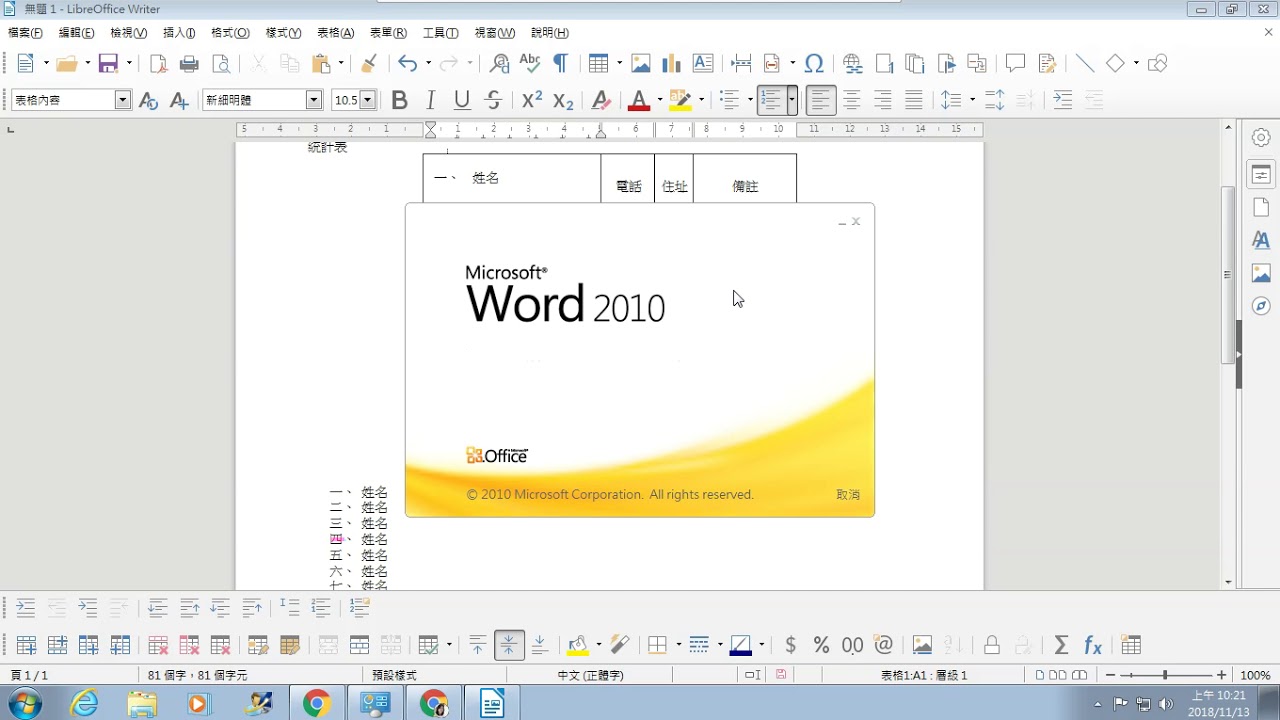Open the 表格(A) menu
1280x720 pixels.
[335, 33]
